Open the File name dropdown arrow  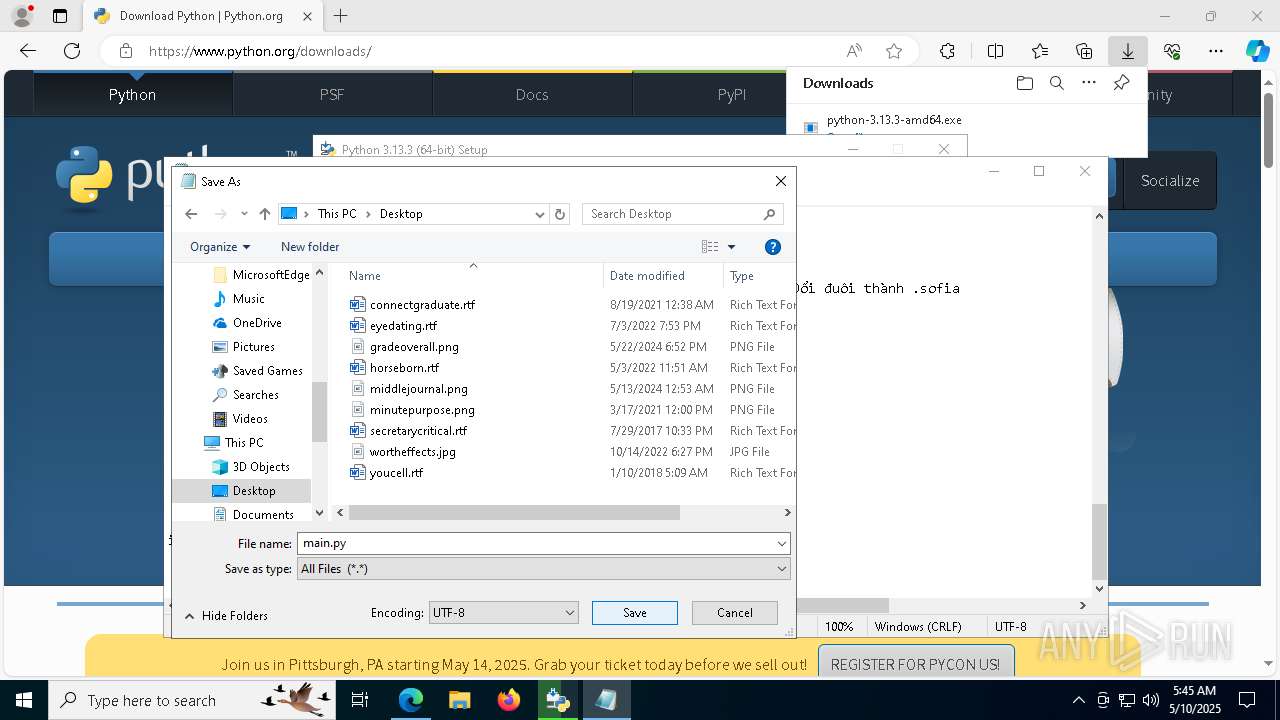[x=782, y=543]
